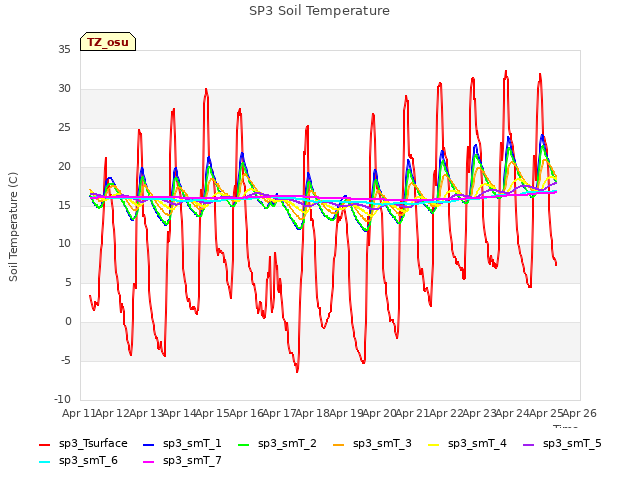Toggle the sp3_Tsurface legend entry

pos(83,444)
